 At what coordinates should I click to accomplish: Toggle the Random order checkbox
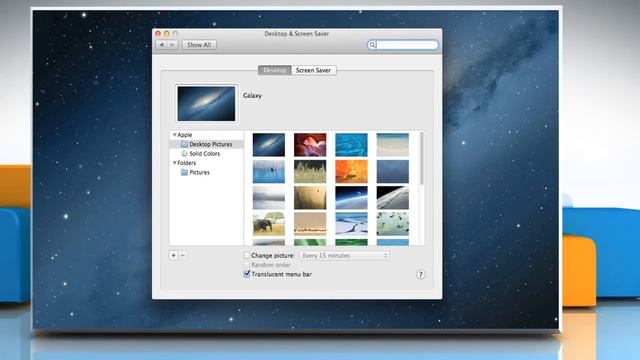tap(247, 265)
